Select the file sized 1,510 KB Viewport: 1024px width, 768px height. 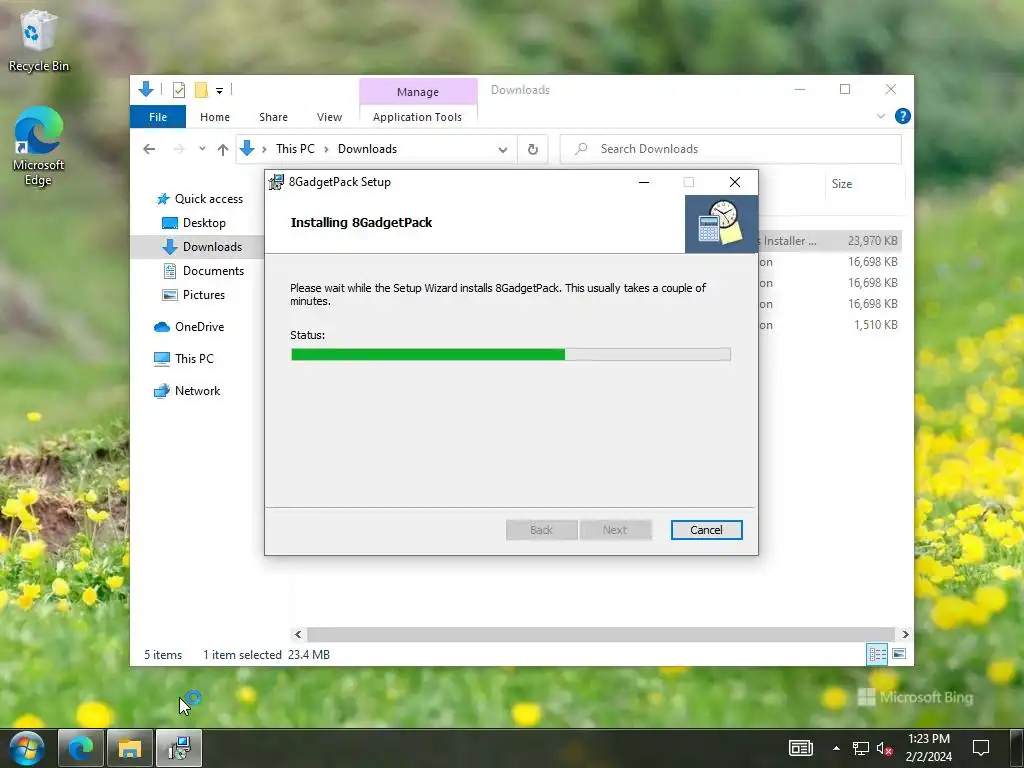830,325
